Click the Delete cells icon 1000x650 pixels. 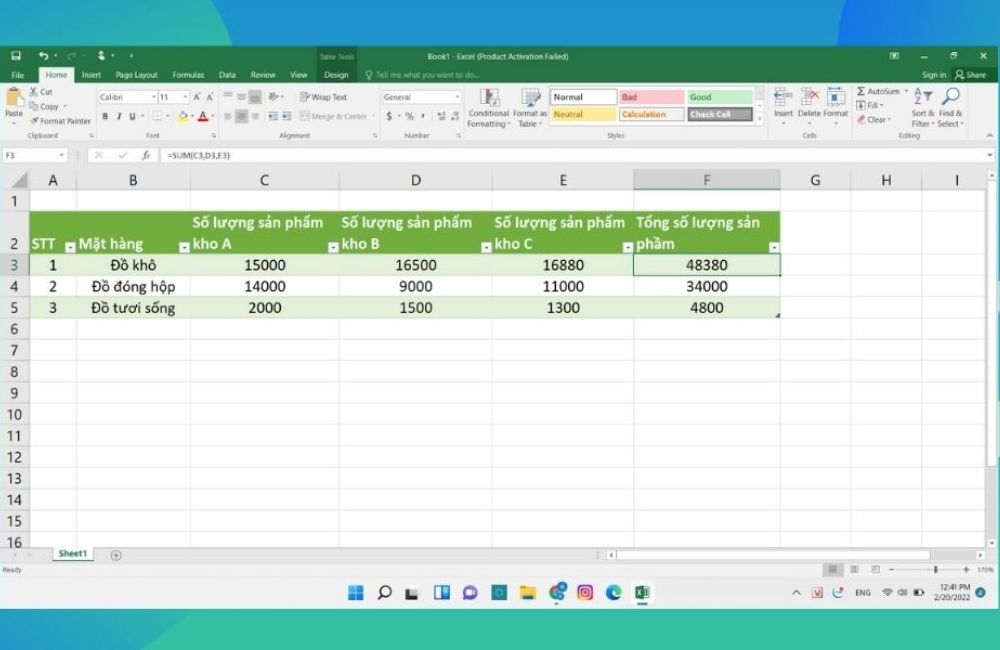(809, 98)
